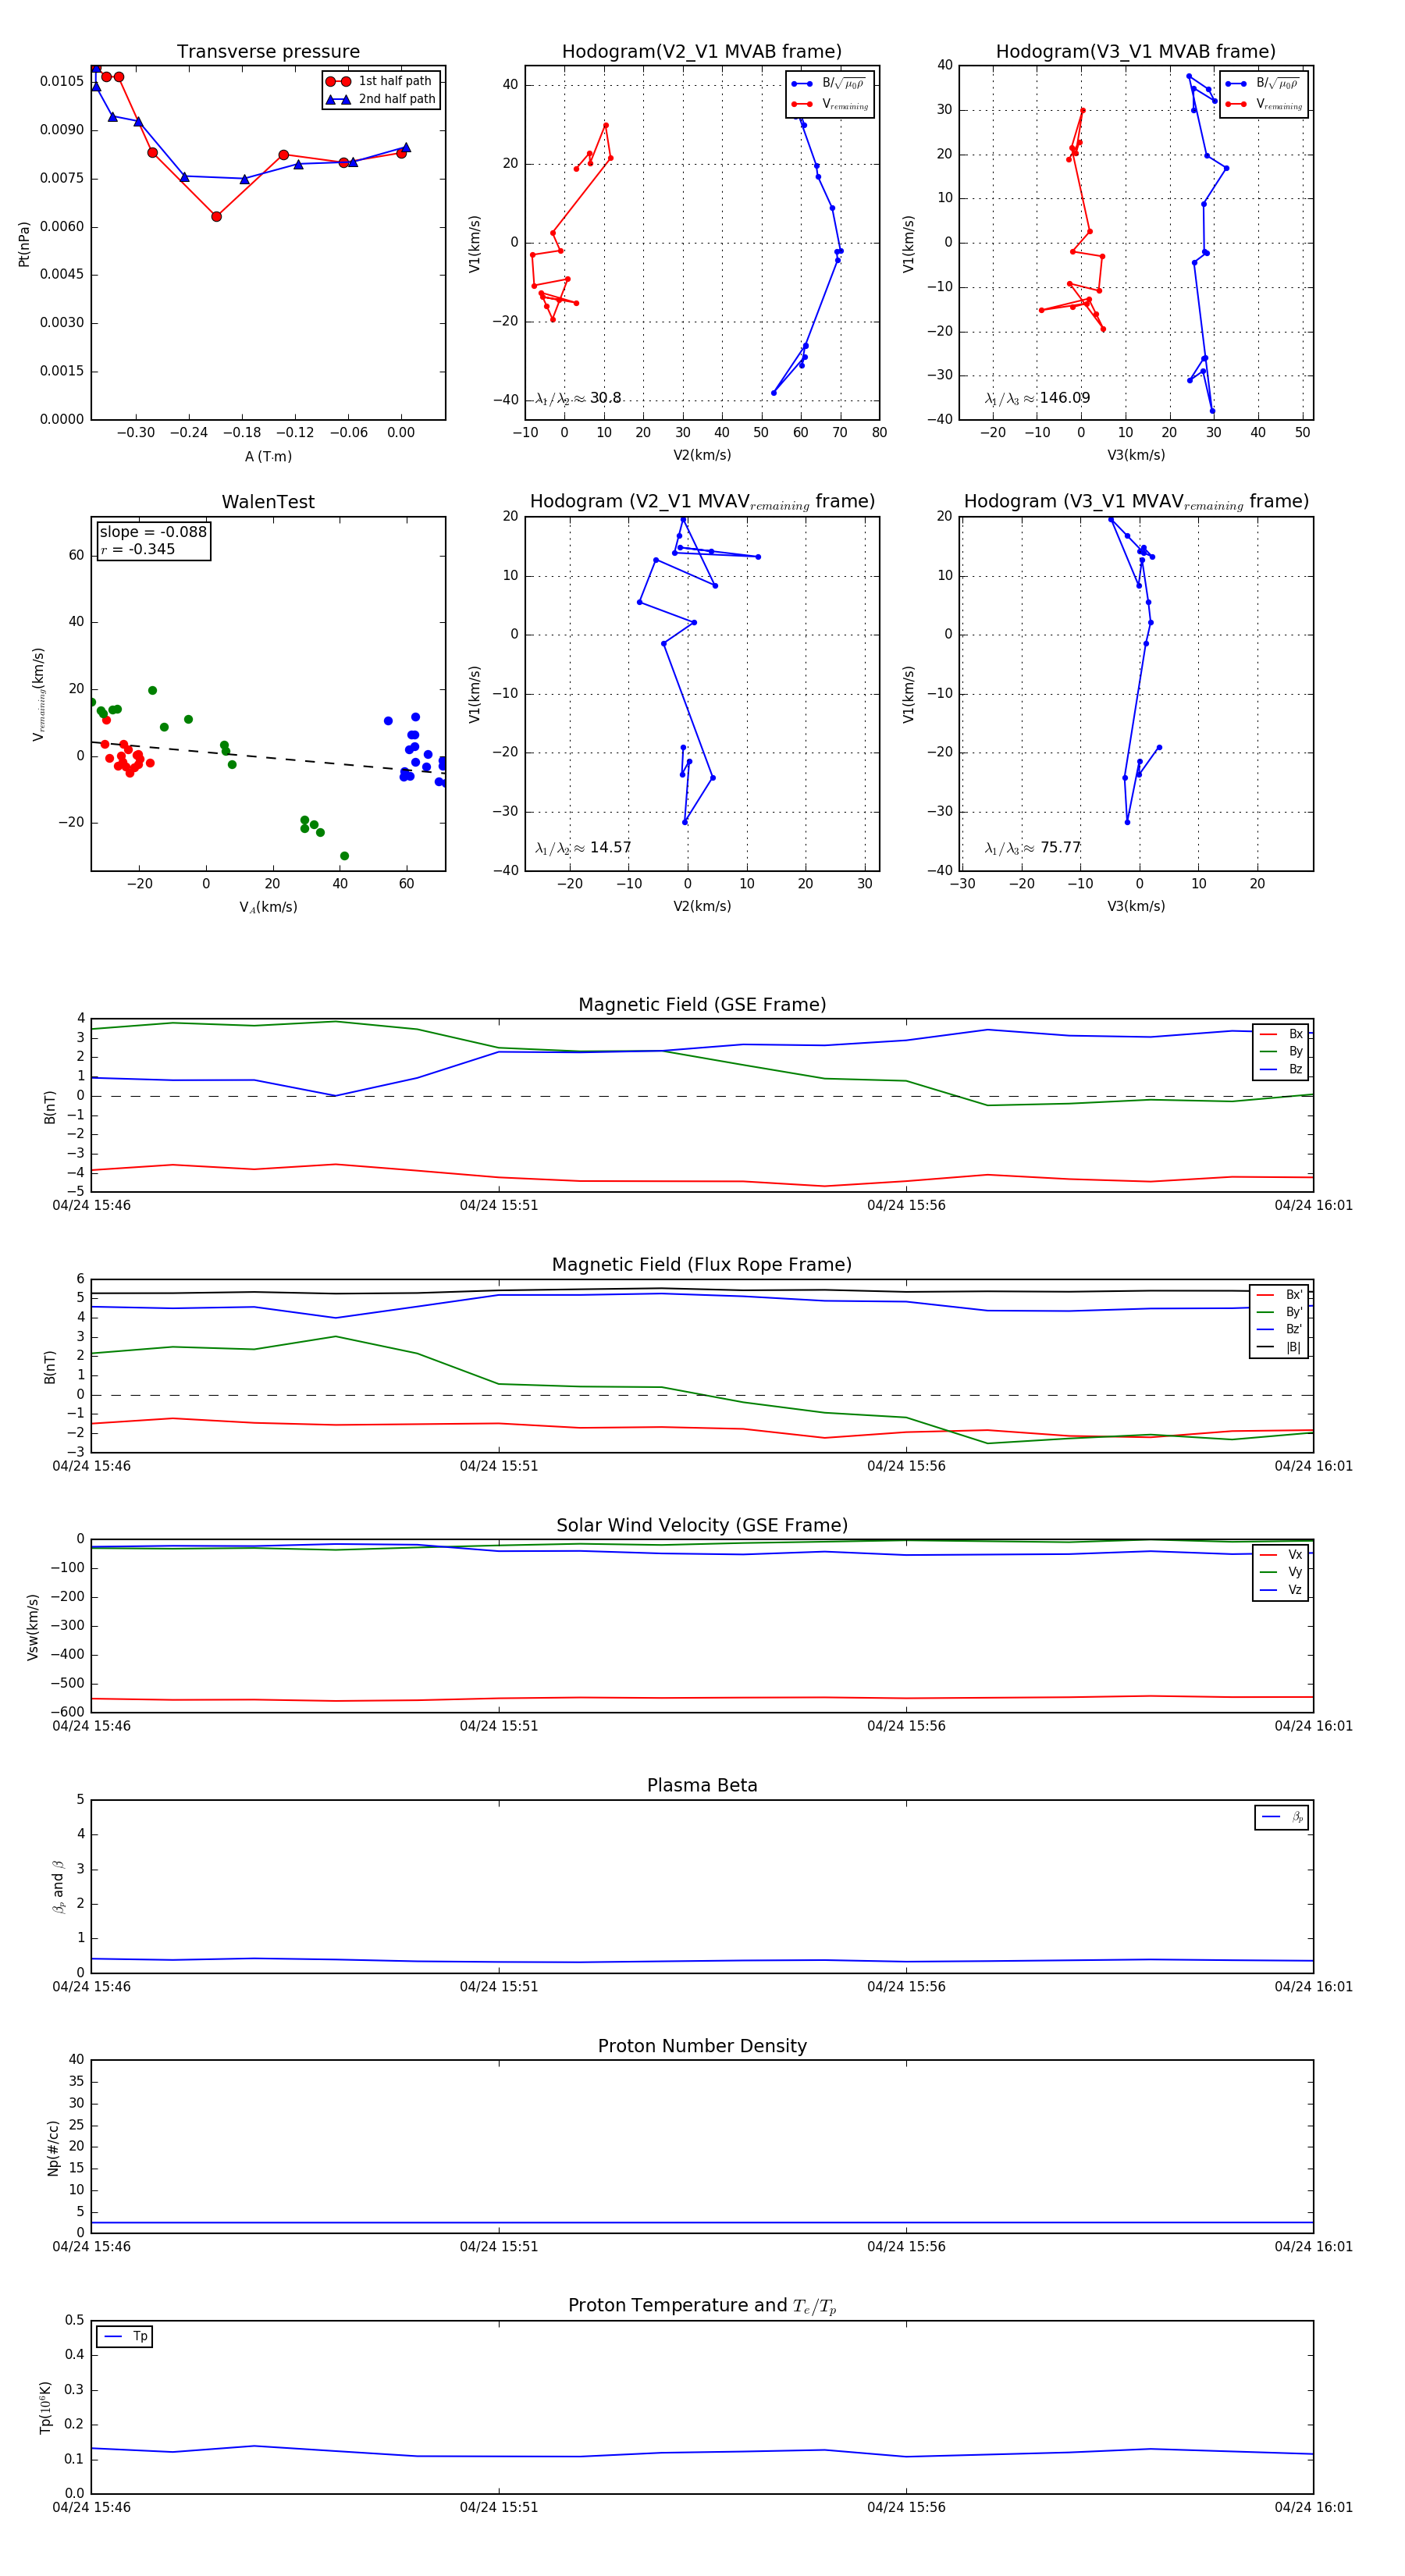The image size is (1405, 2576).
Task: Click the 30.8 eigenvalue ratio annotation
Action: pyautogui.click(x=604, y=398)
